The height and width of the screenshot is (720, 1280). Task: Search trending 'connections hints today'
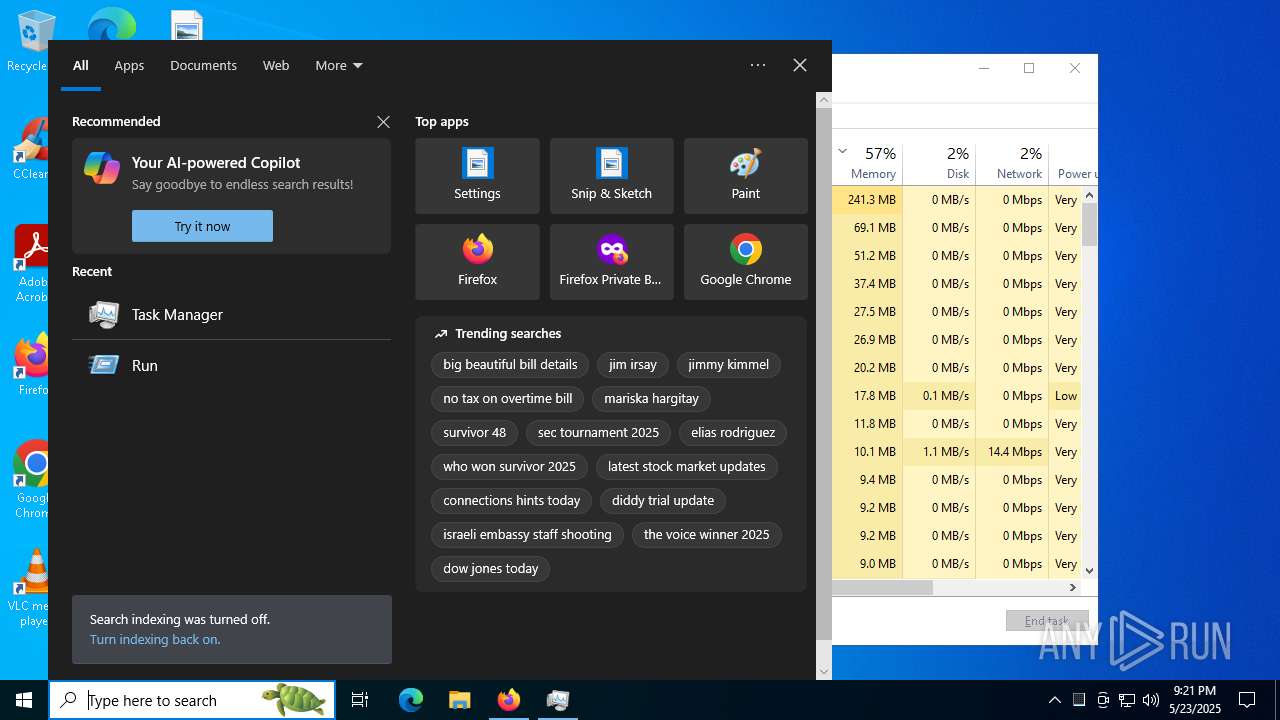pyautogui.click(x=511, y=501)
